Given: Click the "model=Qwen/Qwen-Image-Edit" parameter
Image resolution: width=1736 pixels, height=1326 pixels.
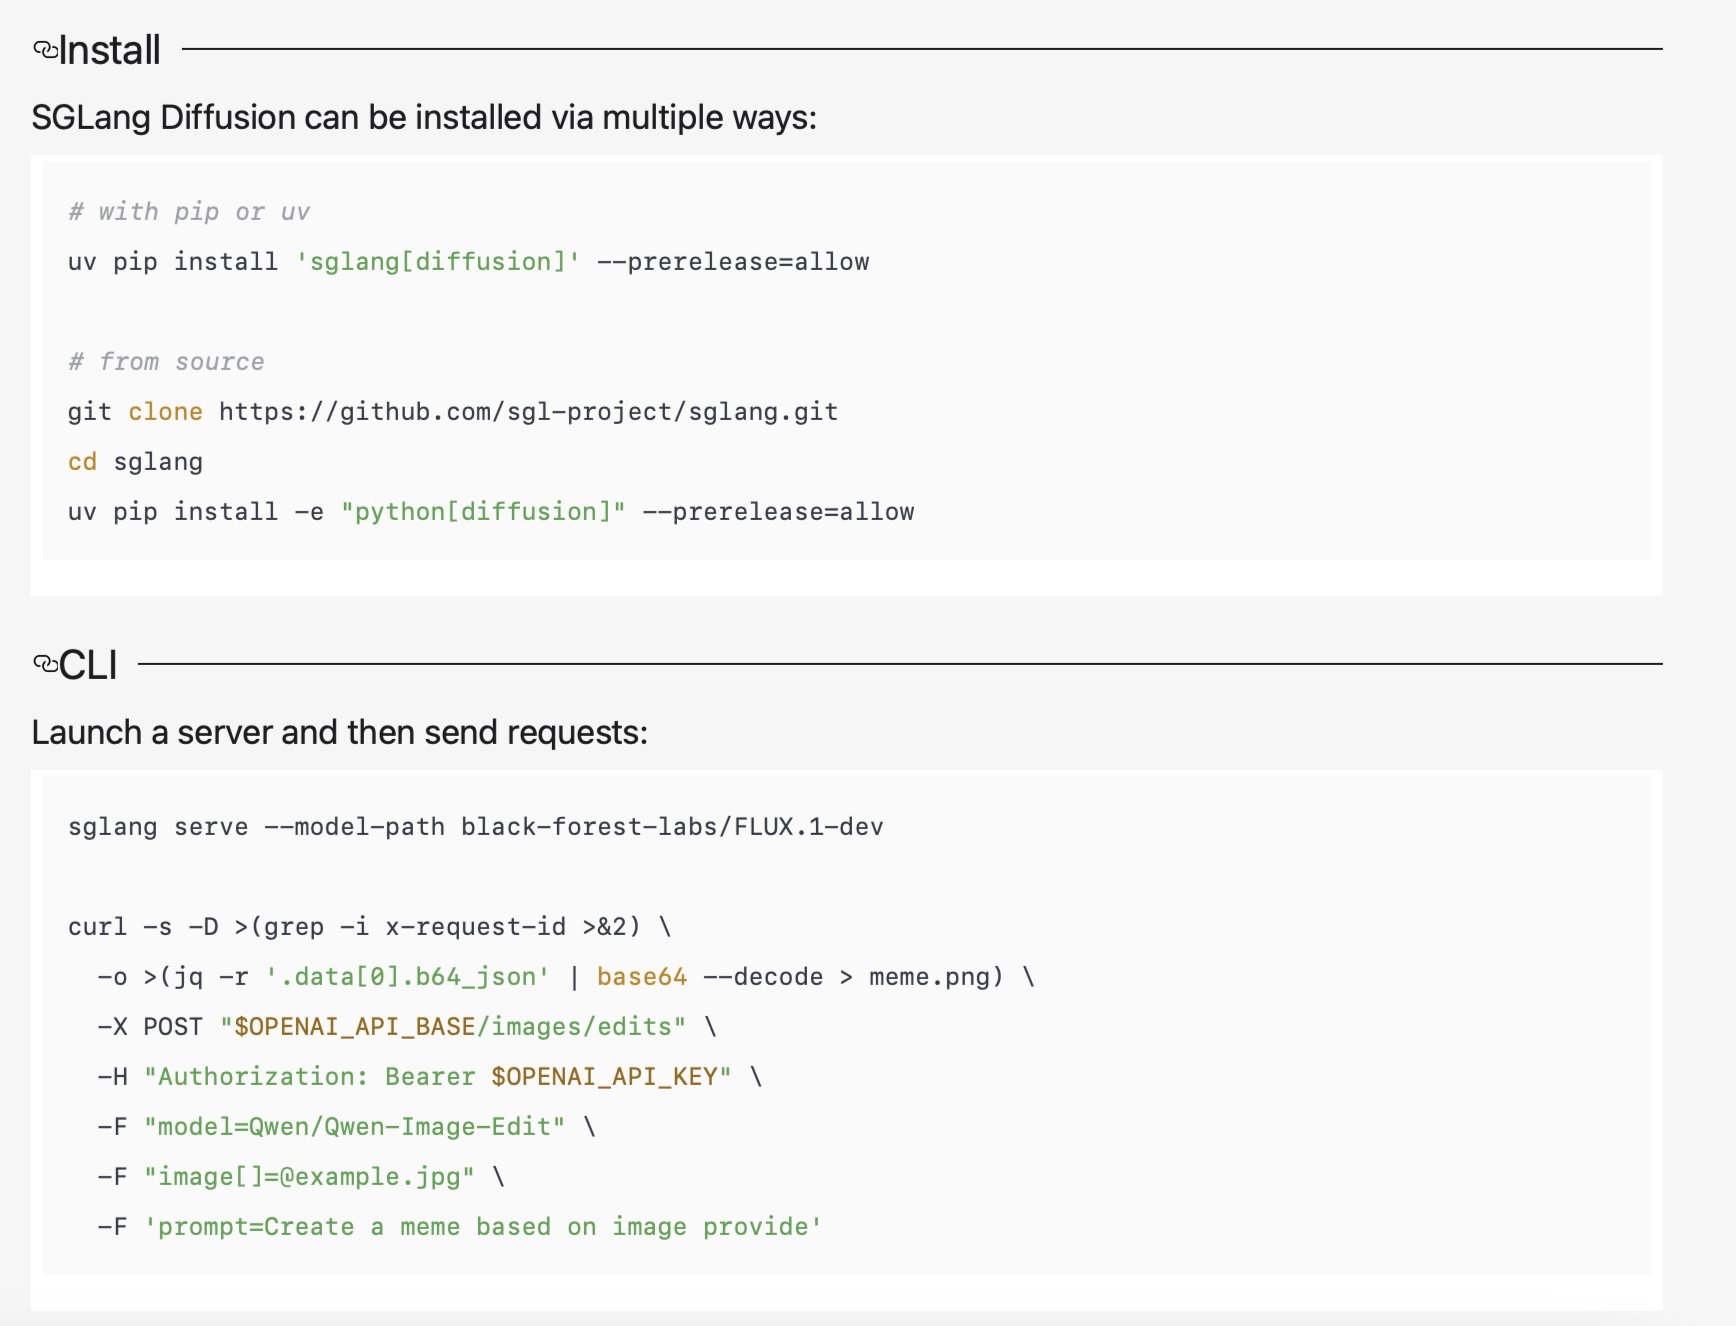Looking at the screenshot, I should (354, 1127).
